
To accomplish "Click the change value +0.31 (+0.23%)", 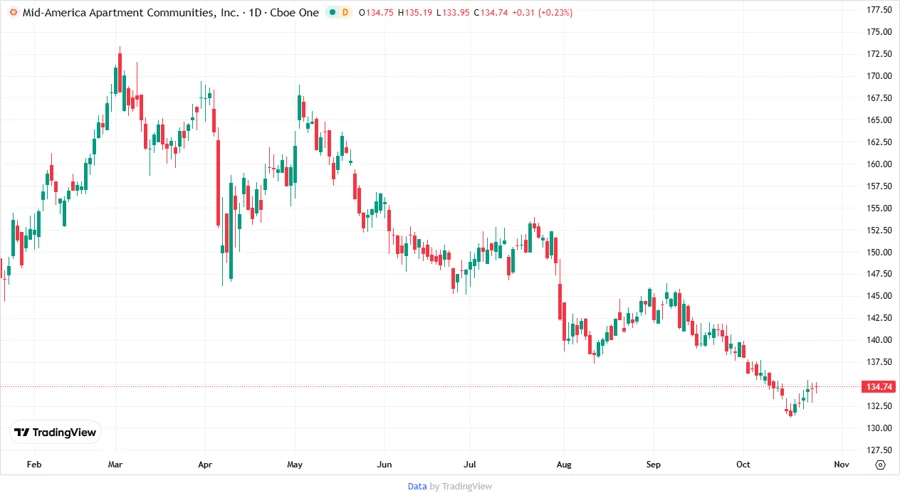I will 542,12.
